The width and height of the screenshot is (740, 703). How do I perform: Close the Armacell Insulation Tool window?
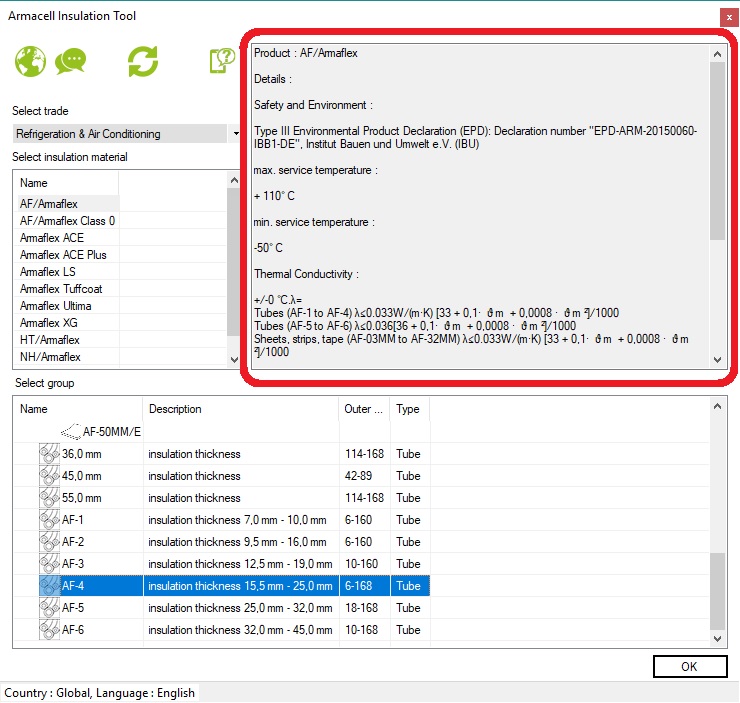(729, 17)
